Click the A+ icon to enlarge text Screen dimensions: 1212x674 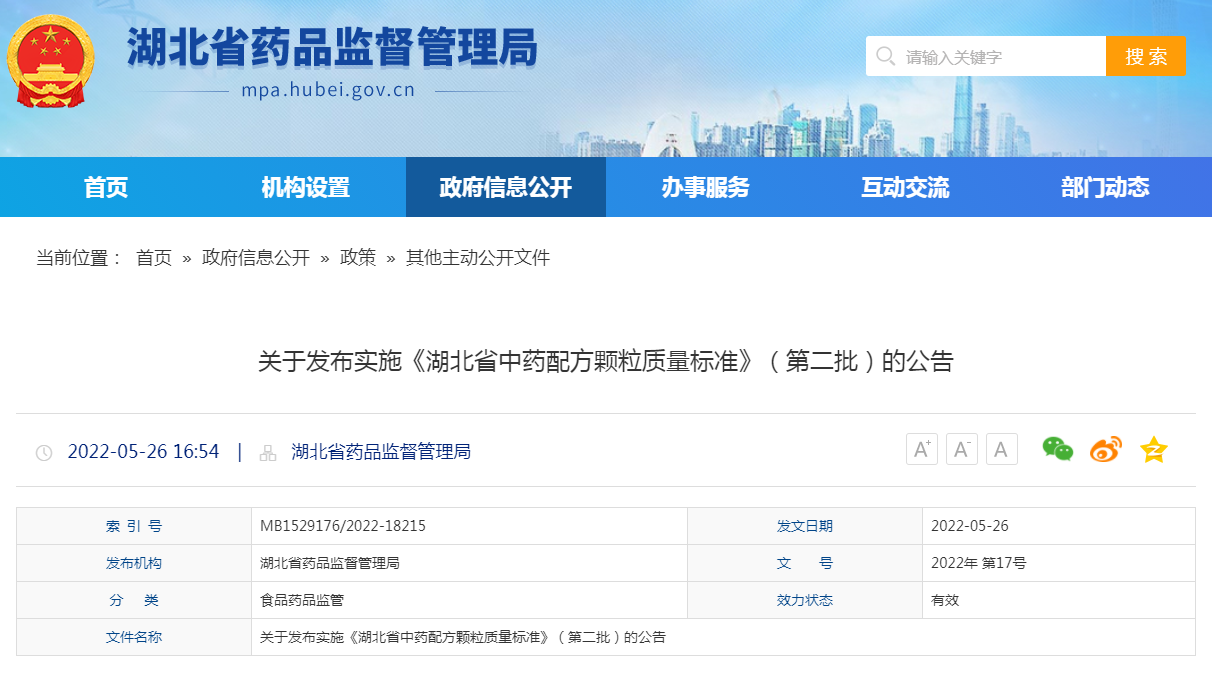tap(921, 449)
